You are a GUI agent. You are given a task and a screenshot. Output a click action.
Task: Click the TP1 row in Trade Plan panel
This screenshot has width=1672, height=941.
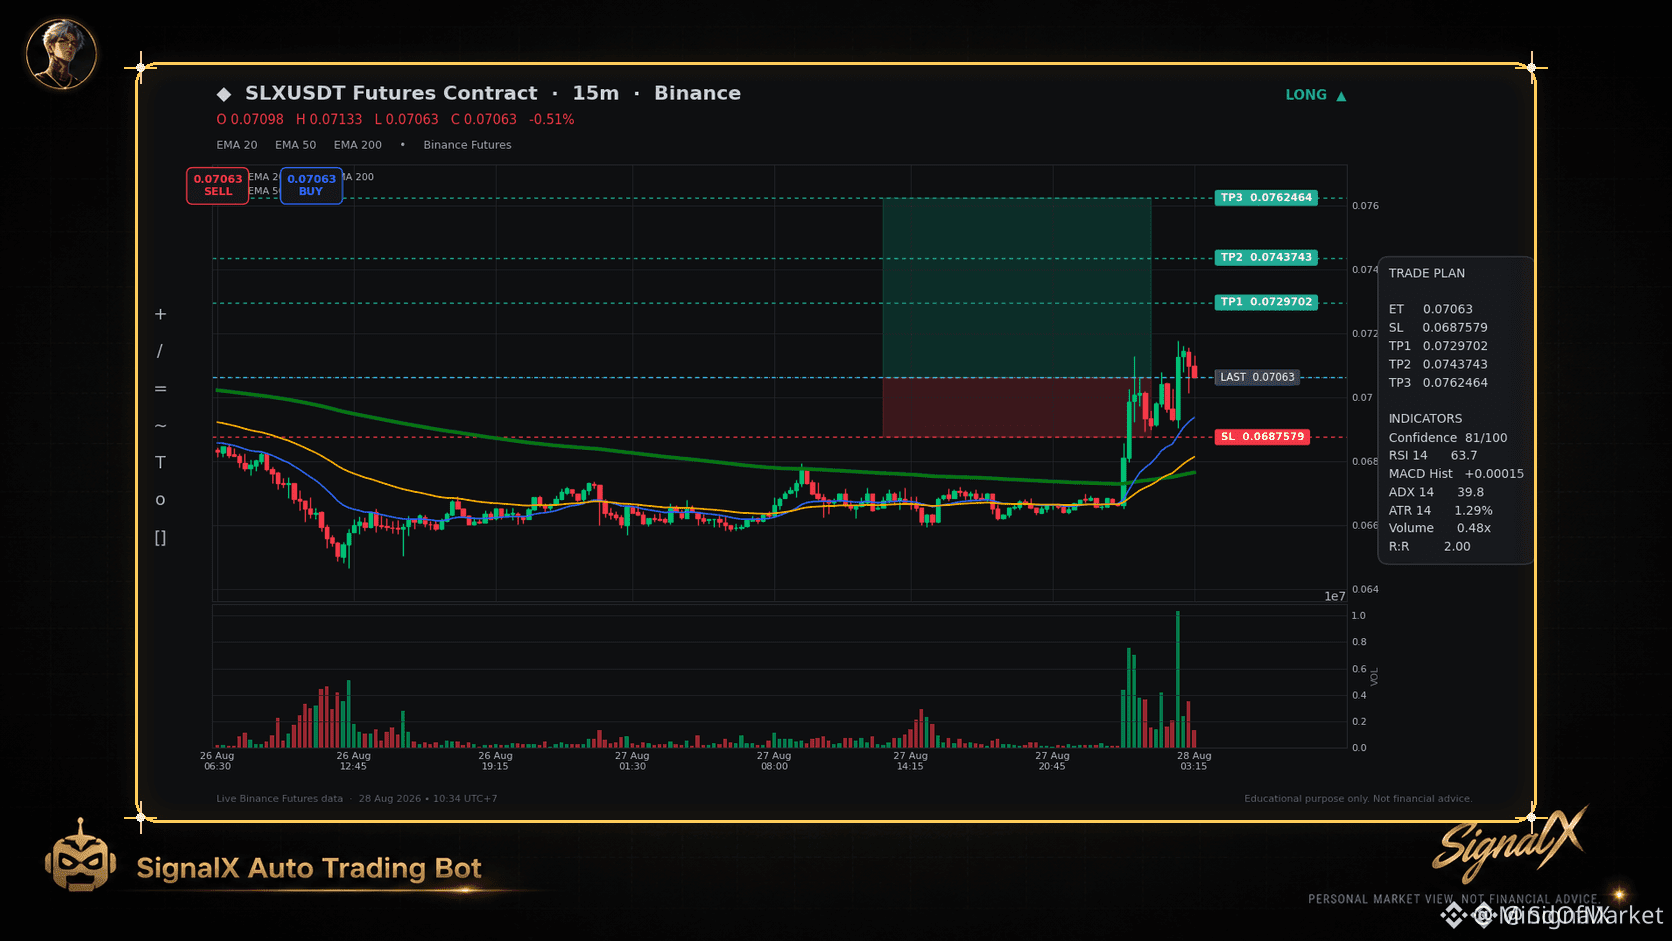tap(1438, 346)
